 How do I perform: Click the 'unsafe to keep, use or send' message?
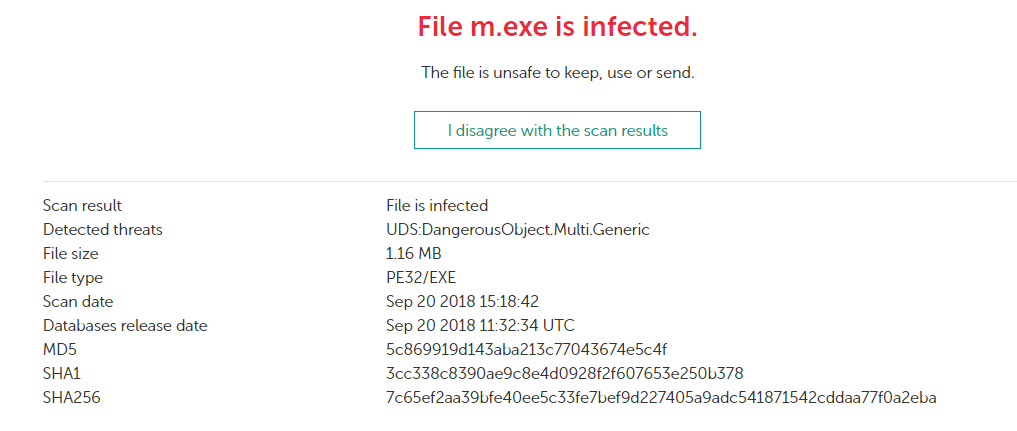coord(557,73)
